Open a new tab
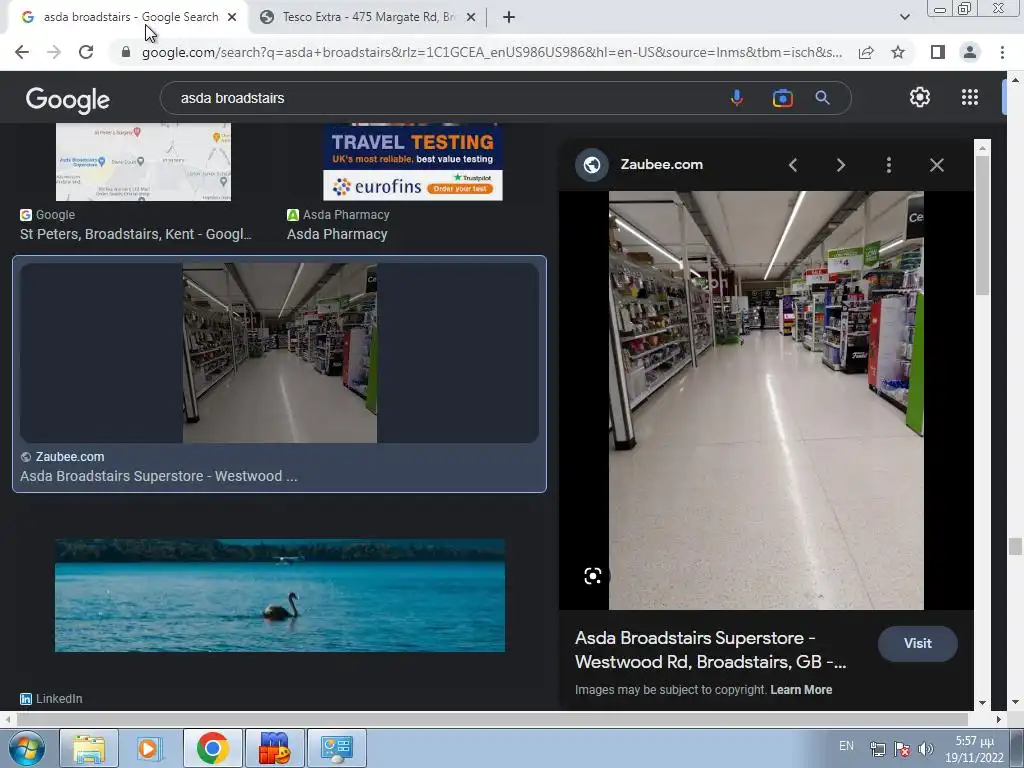 pos(509,18)
